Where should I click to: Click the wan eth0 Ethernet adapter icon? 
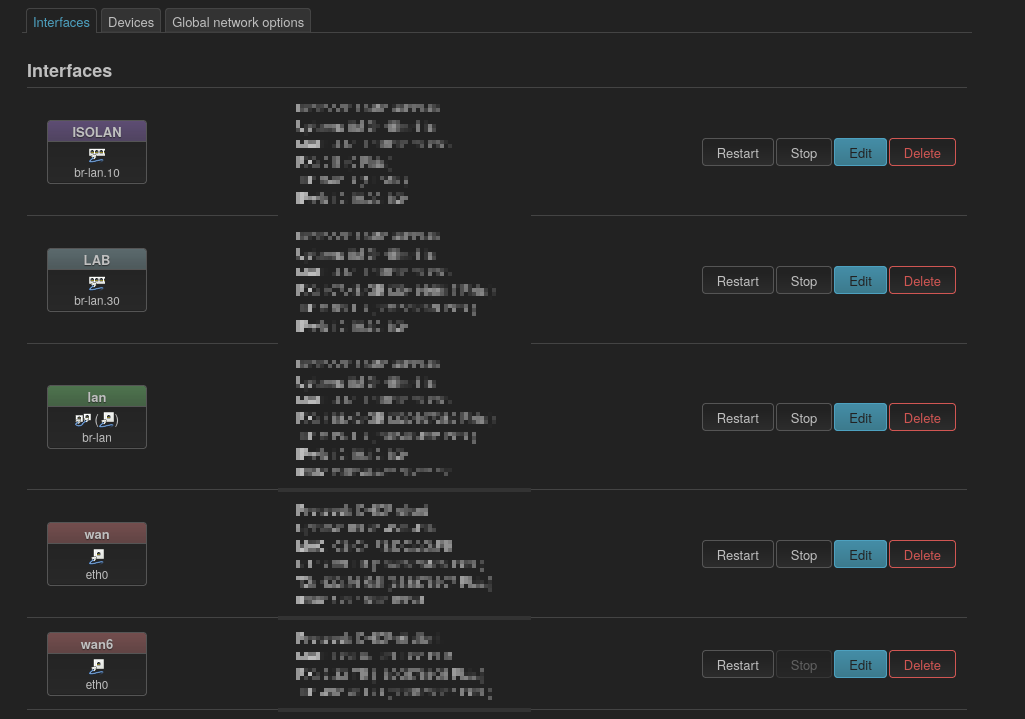96,557
